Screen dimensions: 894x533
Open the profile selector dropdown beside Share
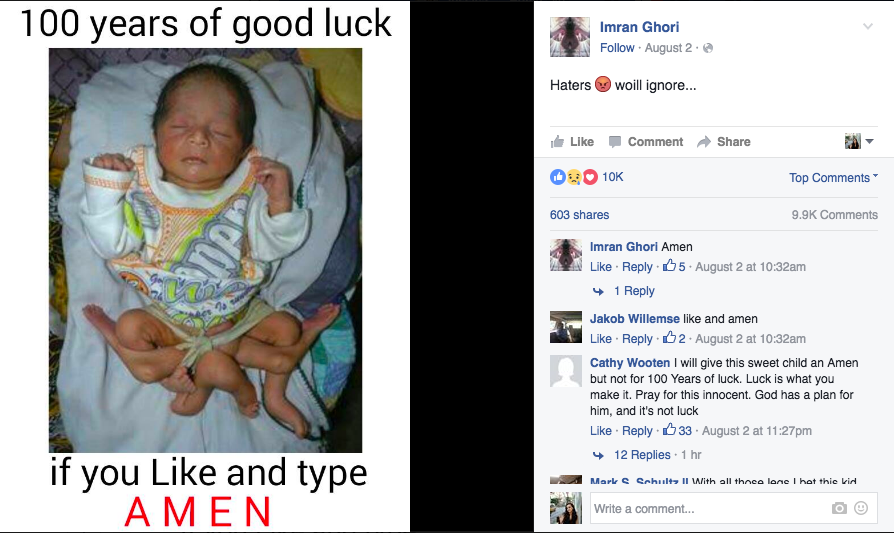pyautogui.click(x=859, y=141)
